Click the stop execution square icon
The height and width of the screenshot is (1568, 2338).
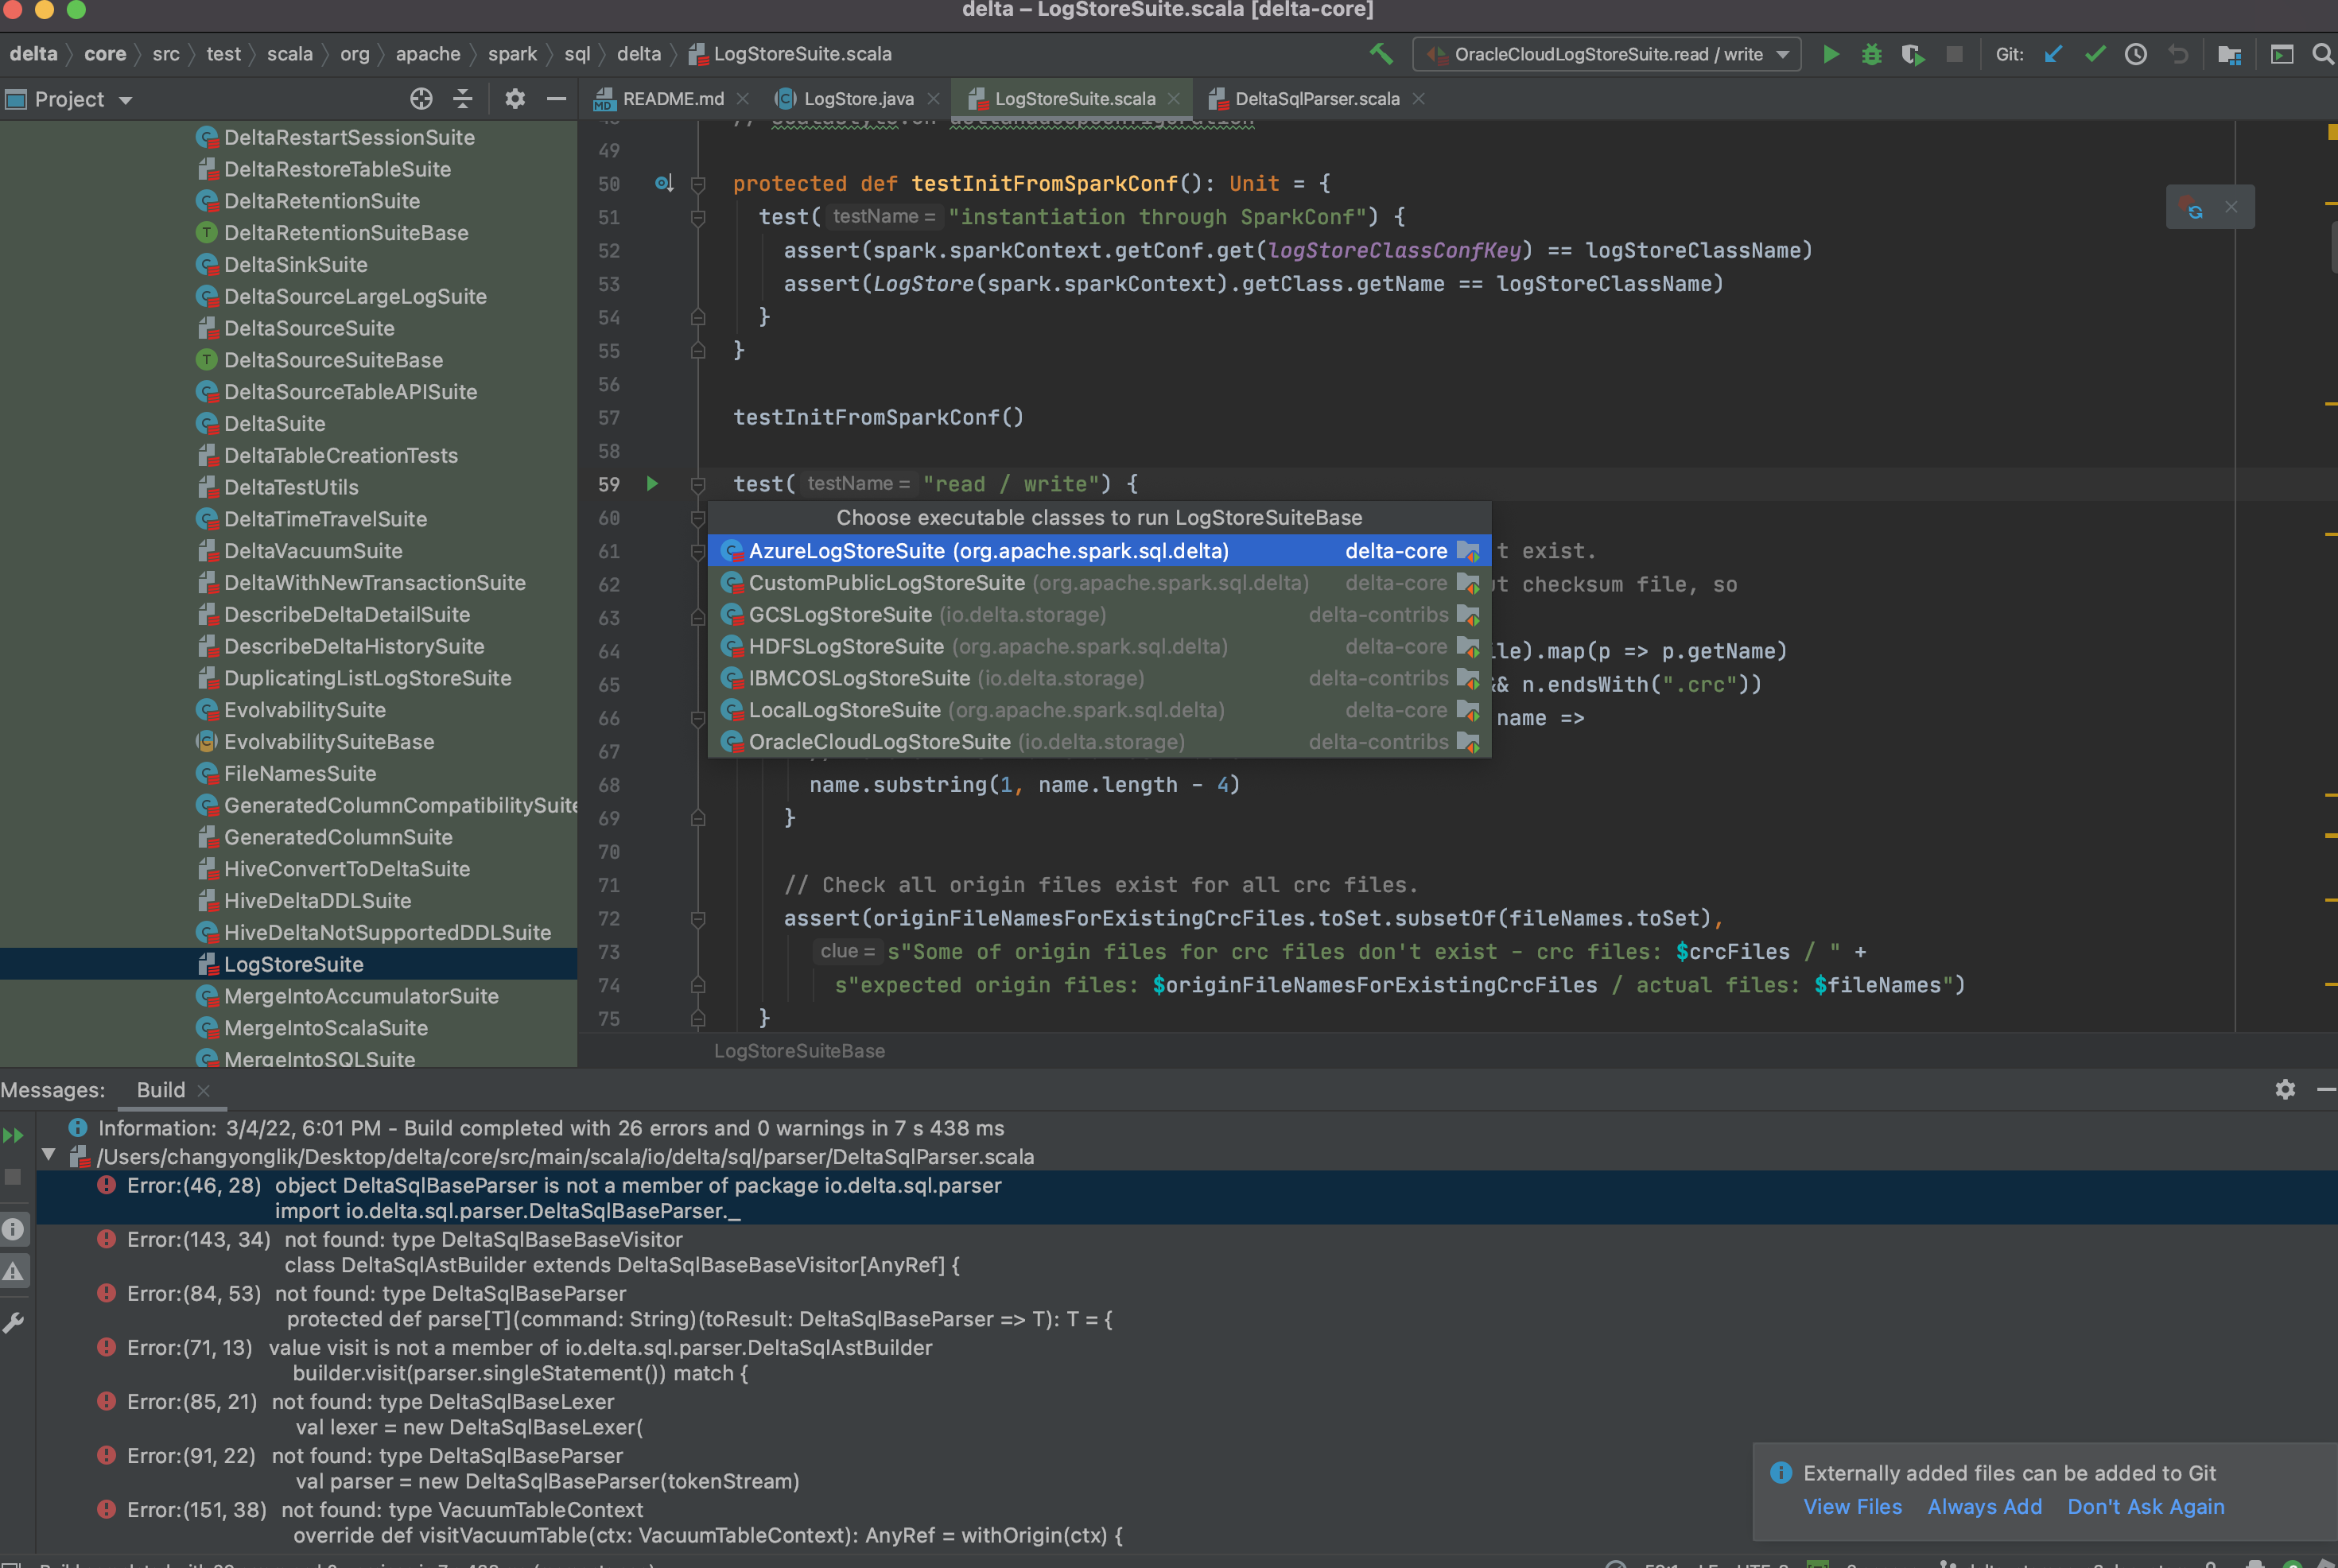pos(1955,54)
